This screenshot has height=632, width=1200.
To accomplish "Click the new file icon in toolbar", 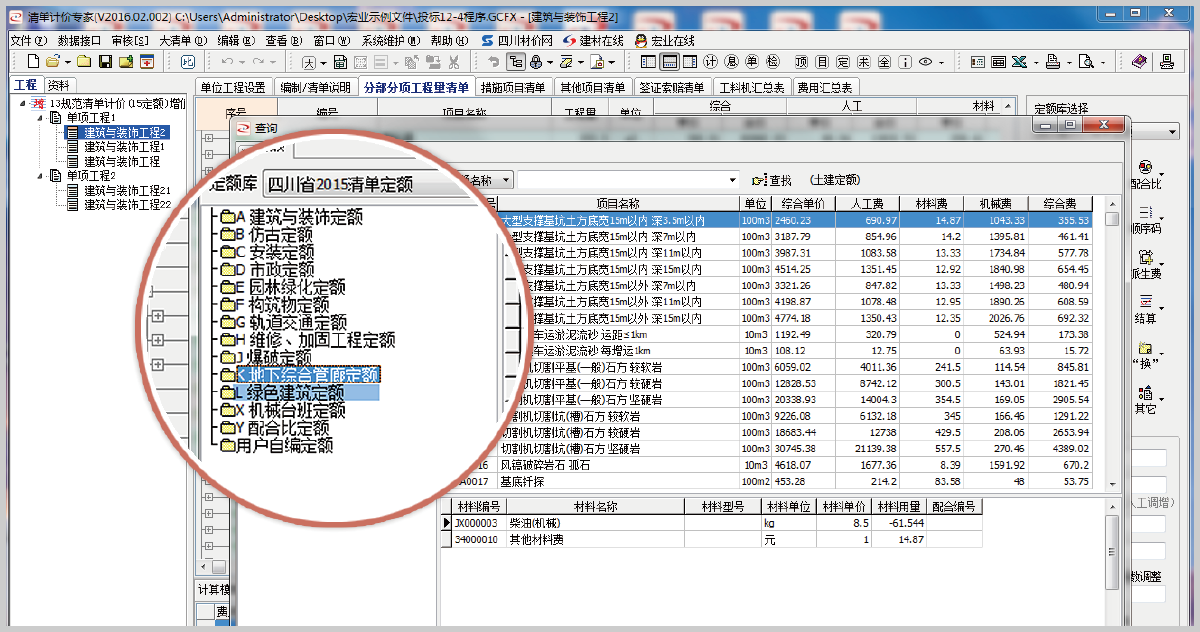I will click(32, 62).
